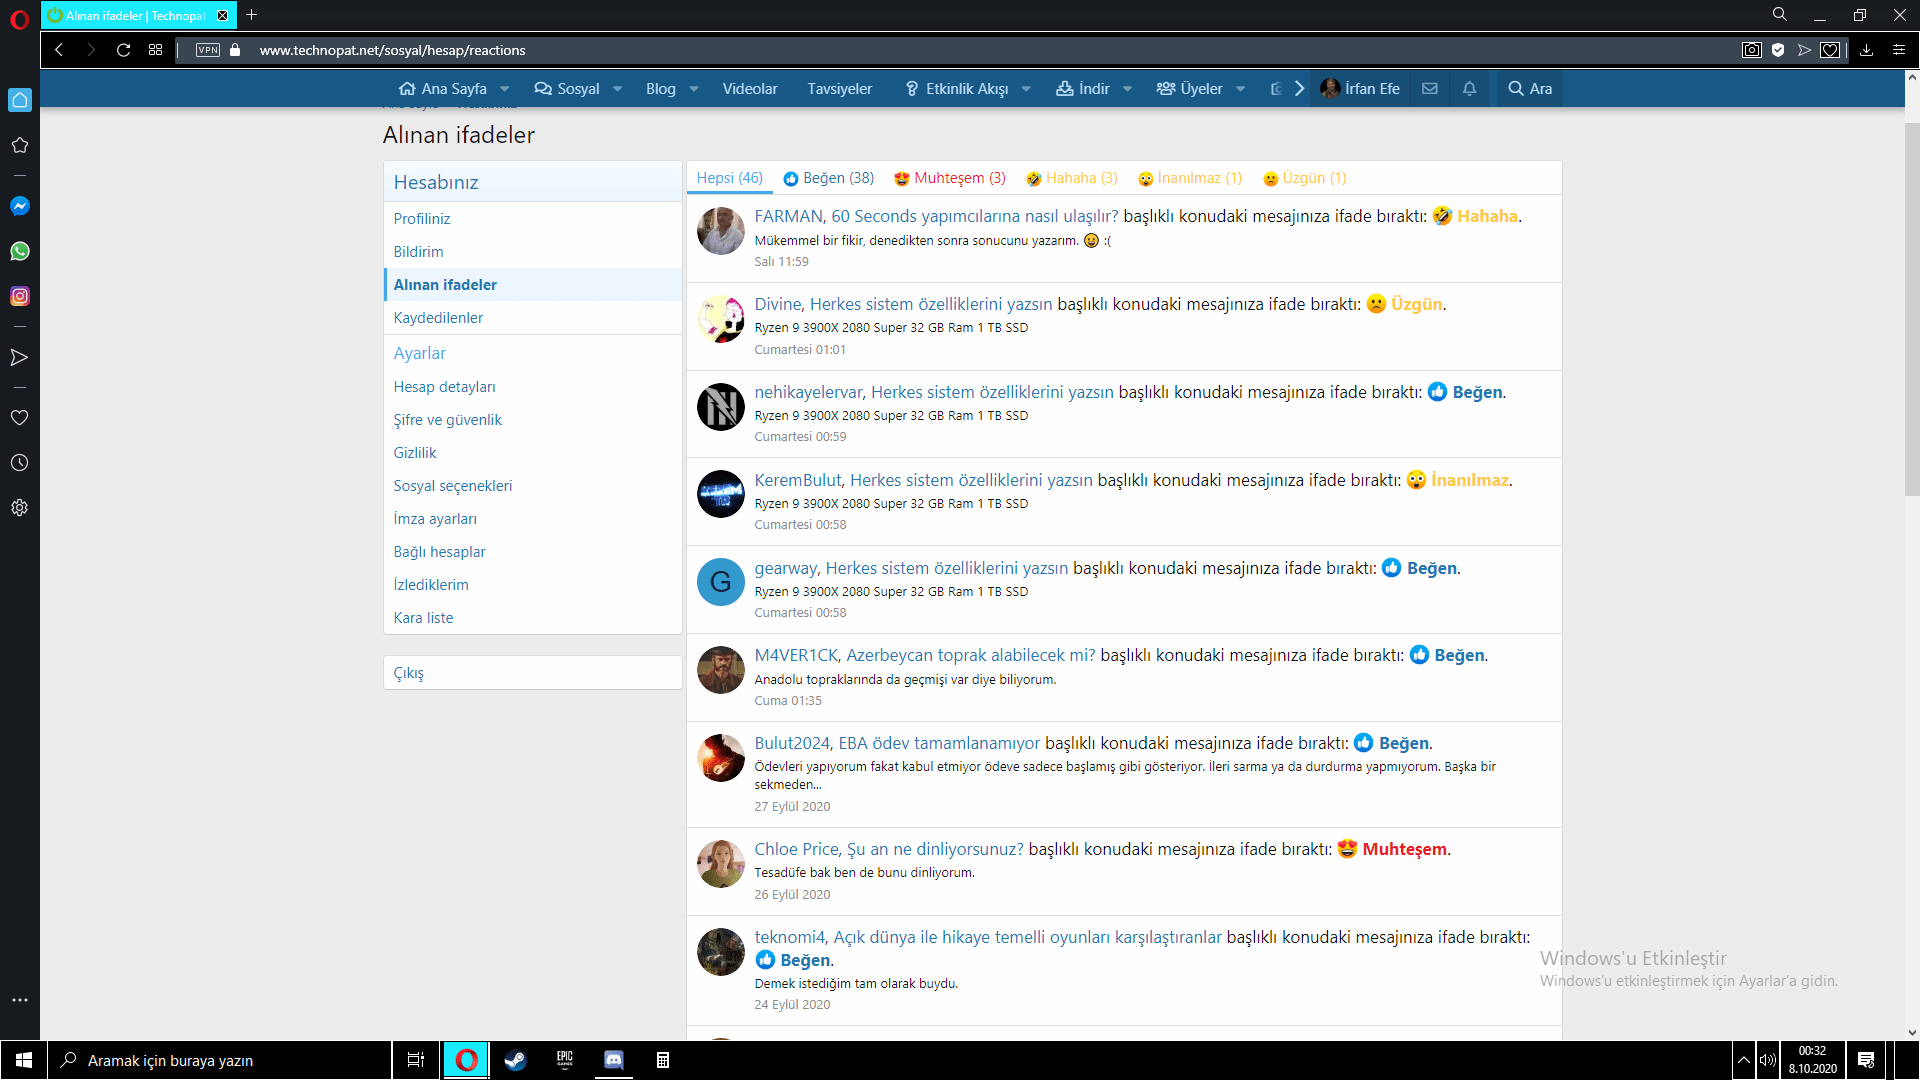Toggle the VPN badge in address bar
Screen dimensions: 1920x1080
[208, 50]
